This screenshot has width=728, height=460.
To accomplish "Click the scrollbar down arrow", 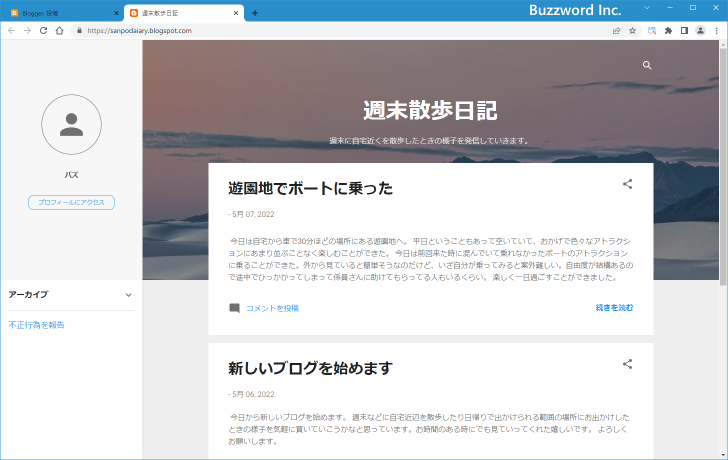I will tap(723, 455).
